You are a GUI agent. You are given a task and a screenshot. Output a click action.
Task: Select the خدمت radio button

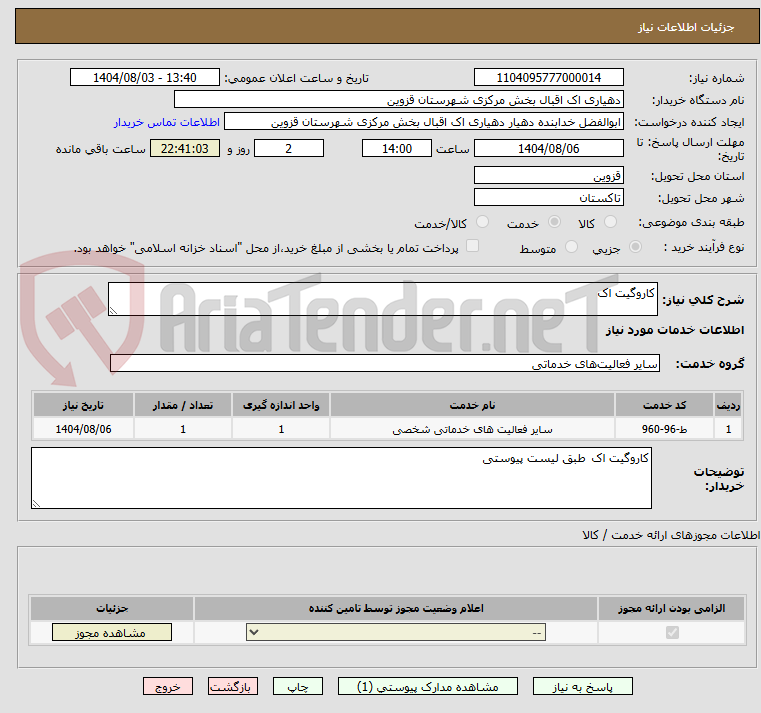[x=554, y=222]
